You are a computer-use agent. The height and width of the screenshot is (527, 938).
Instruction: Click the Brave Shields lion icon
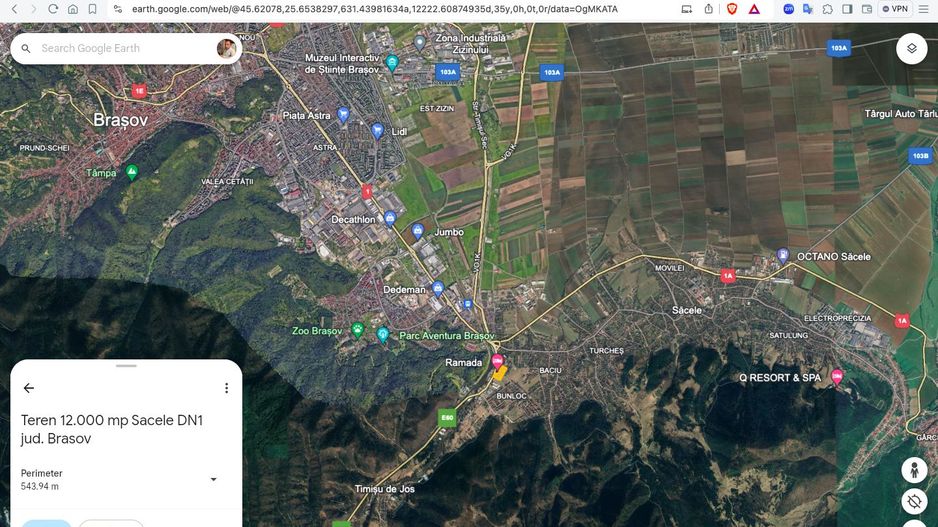tap(732, 9)
